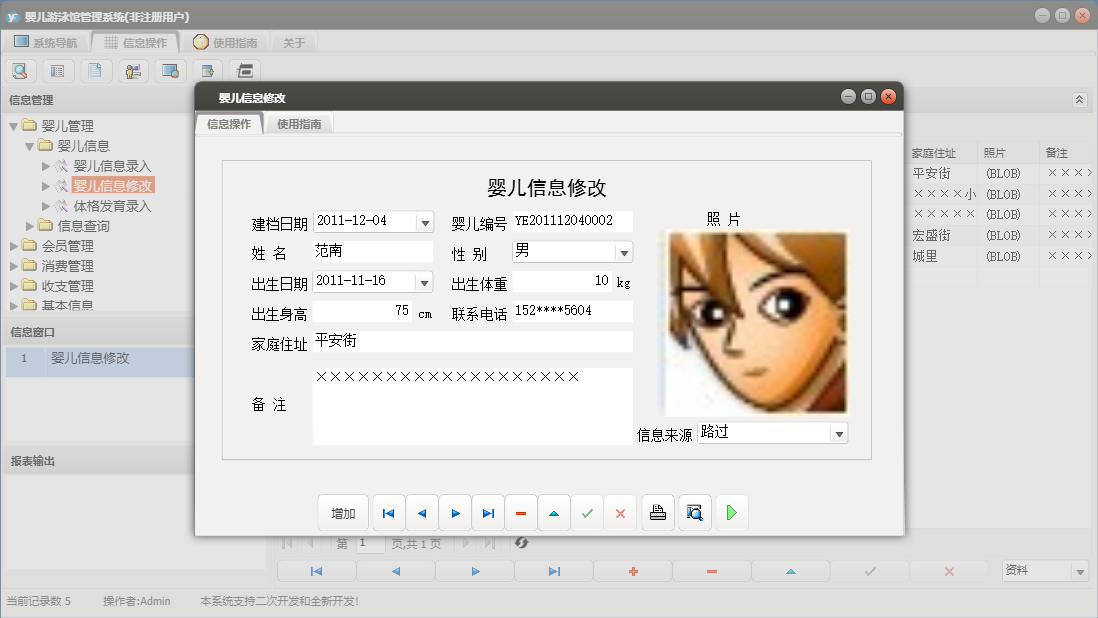Screen dimensions: 1098x618
Task: Click the report list icon in the toolbar
Action: (x=58, y=70)
